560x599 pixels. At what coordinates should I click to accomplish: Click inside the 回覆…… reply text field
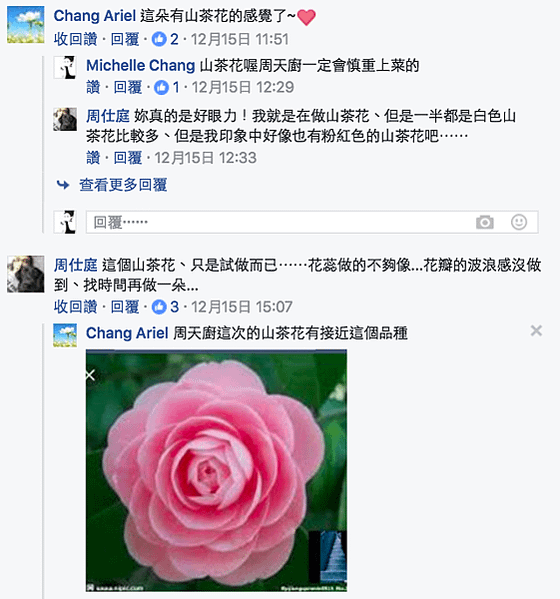[279, 222]
